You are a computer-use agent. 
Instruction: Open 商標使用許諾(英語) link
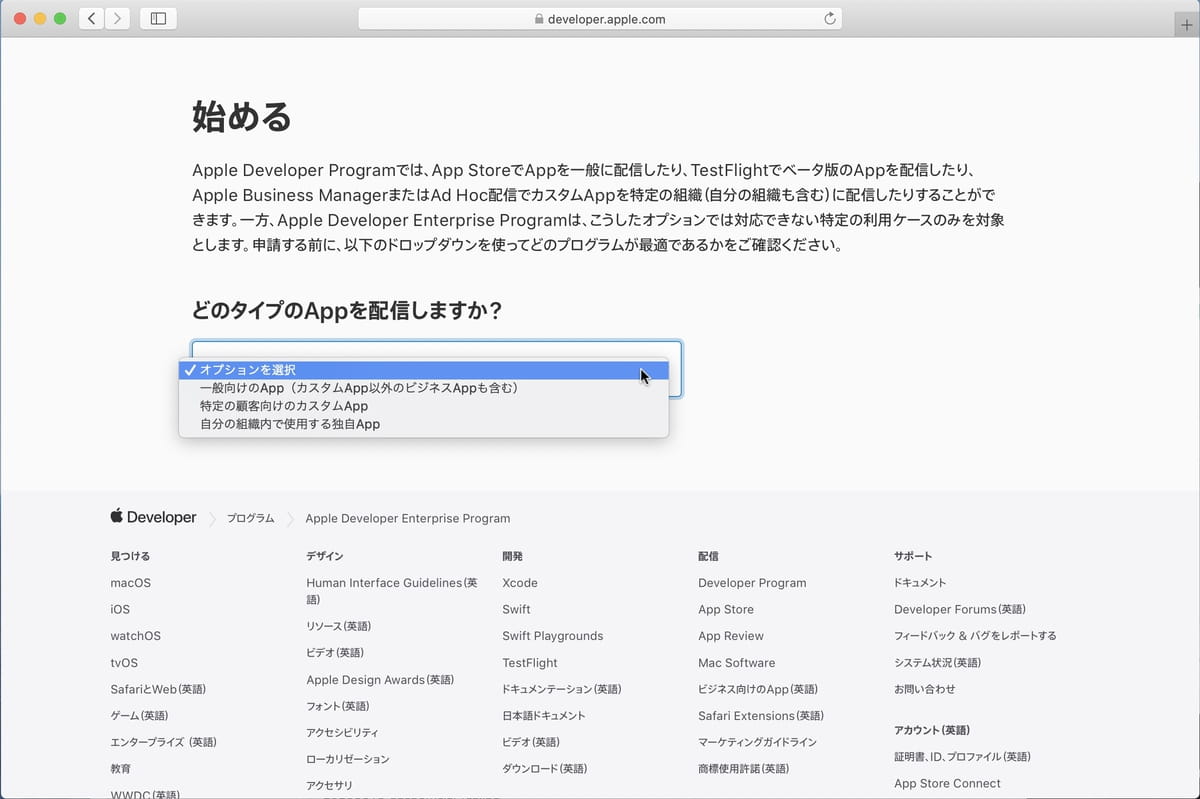point(744,769)
